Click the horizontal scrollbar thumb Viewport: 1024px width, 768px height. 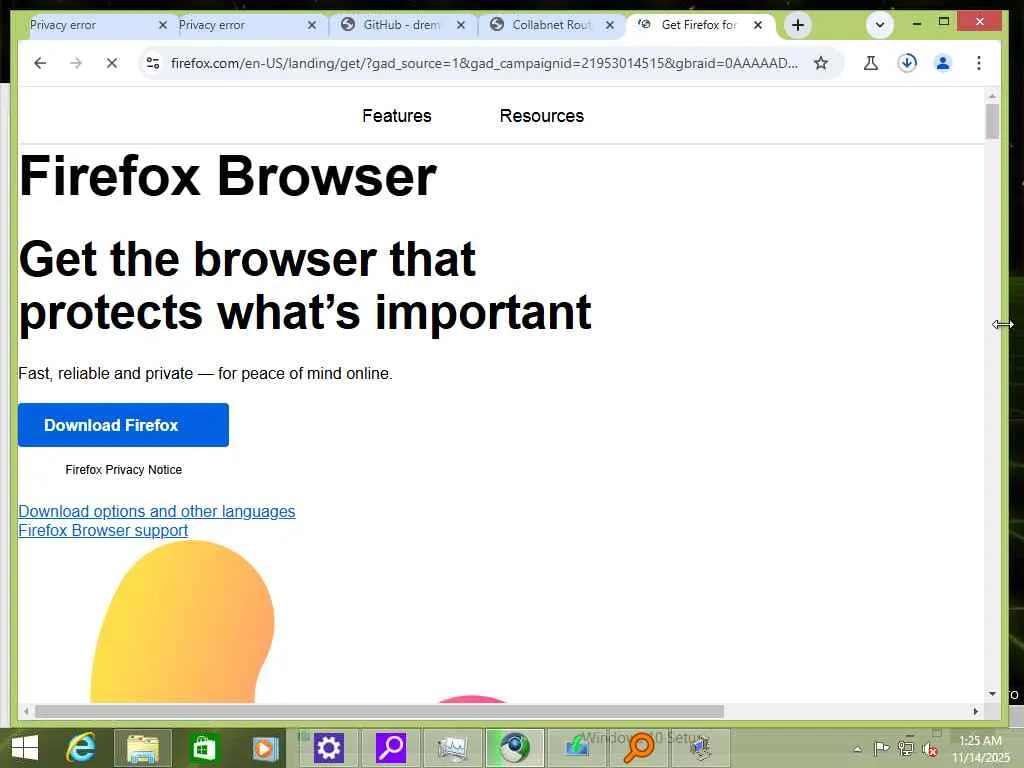[x=379, y=711]
